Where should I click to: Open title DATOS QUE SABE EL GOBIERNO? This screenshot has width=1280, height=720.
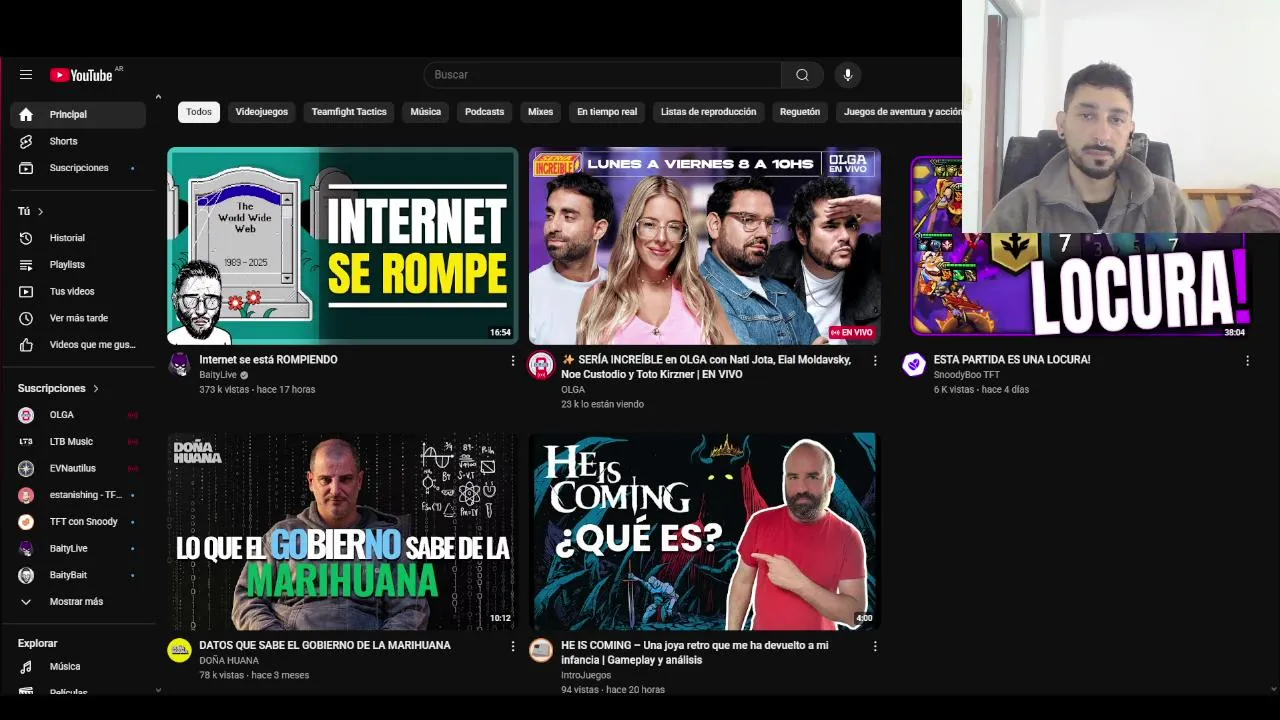(325, 646)
